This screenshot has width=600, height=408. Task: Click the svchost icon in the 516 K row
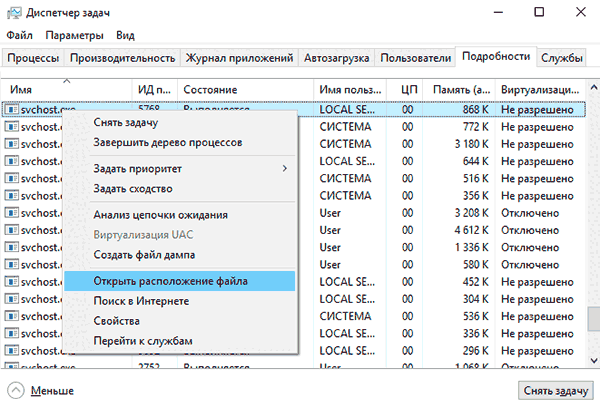(x=12, y=178)
